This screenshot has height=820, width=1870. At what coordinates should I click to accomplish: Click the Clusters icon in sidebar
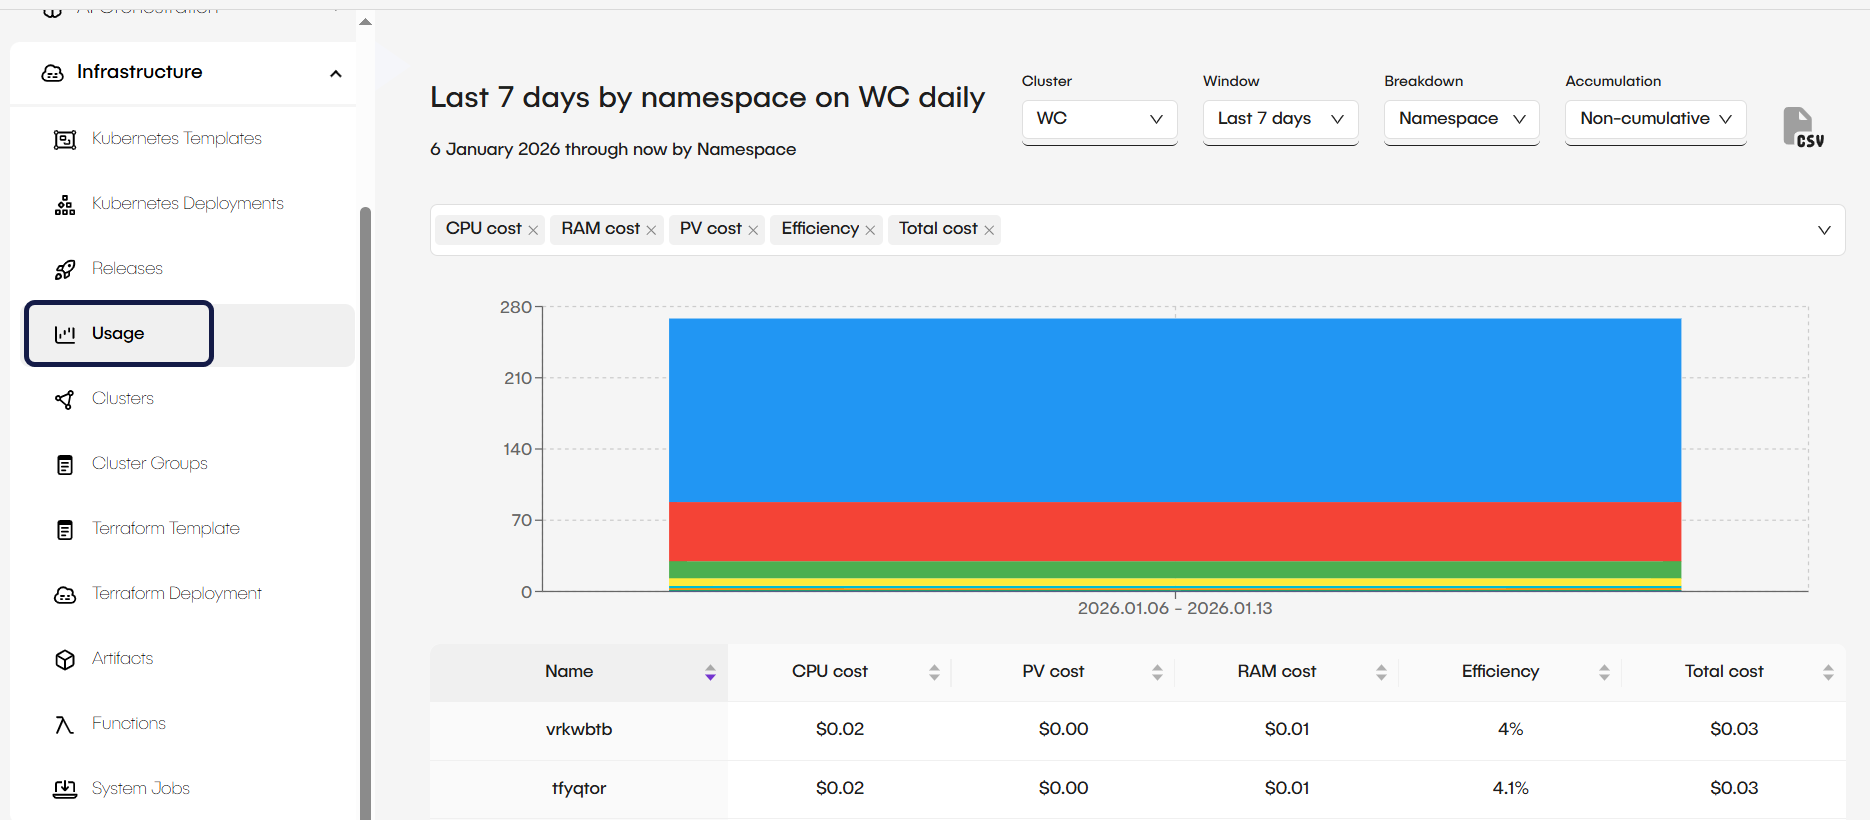click(x=65, y=400)
